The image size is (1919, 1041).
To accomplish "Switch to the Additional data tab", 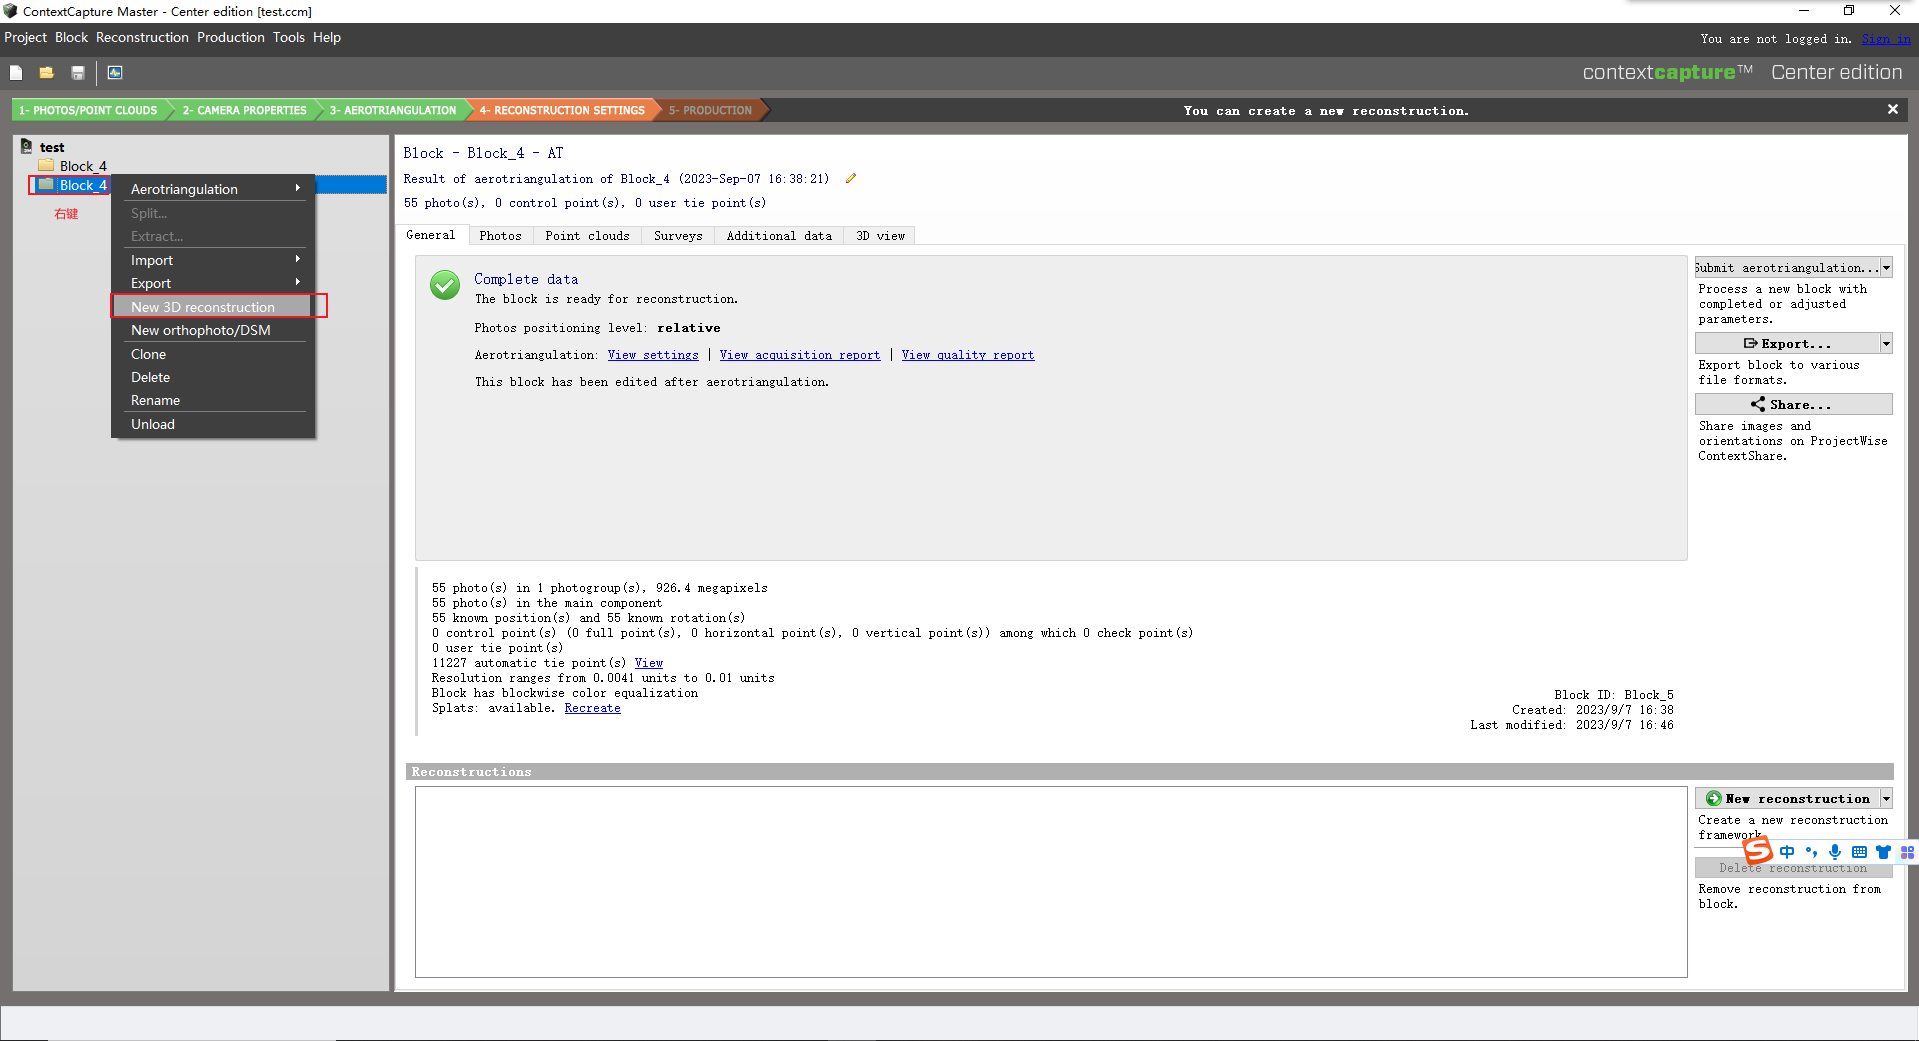I will [779, 235].
